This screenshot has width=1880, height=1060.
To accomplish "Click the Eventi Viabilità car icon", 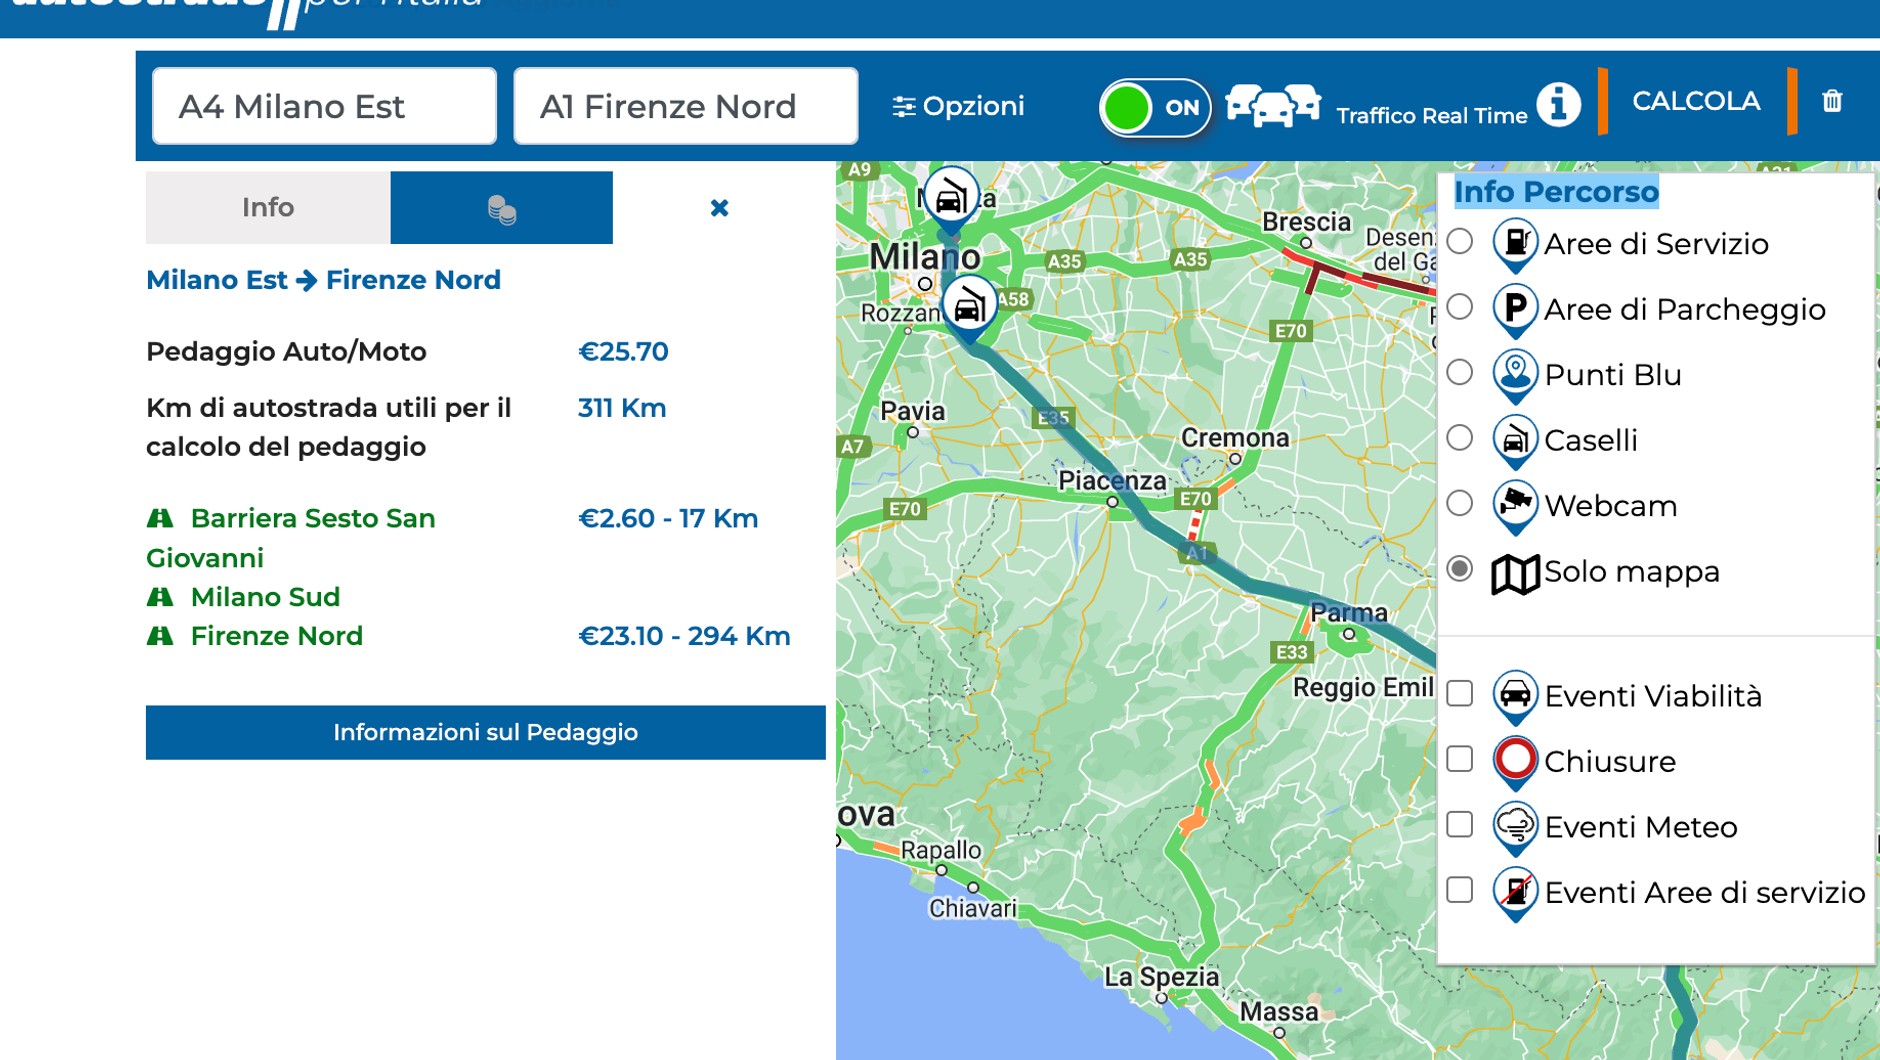I will [1515, 697].
